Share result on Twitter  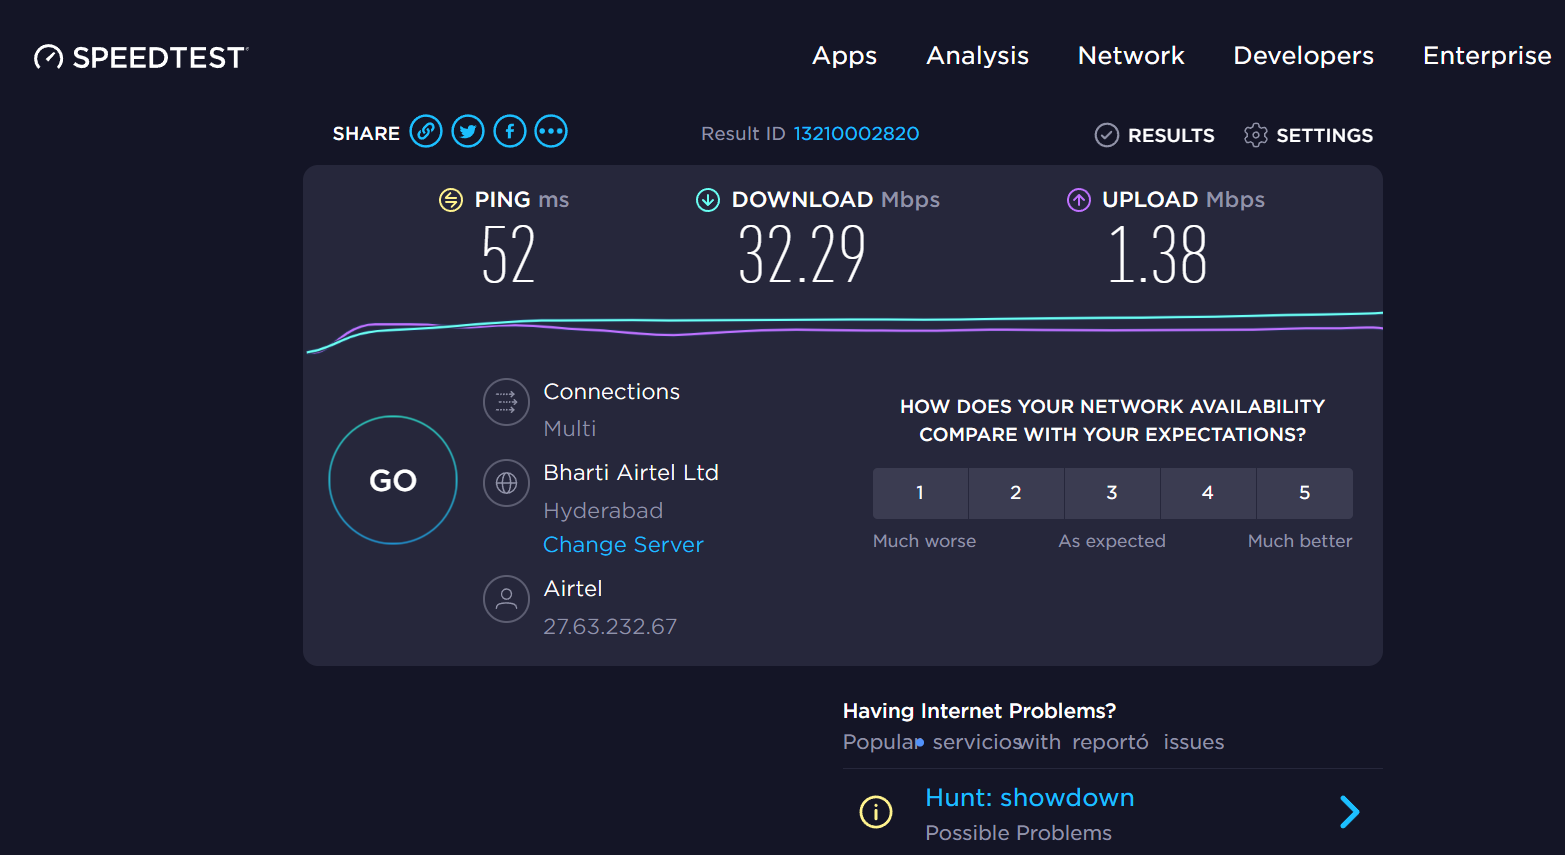[468, 132]
